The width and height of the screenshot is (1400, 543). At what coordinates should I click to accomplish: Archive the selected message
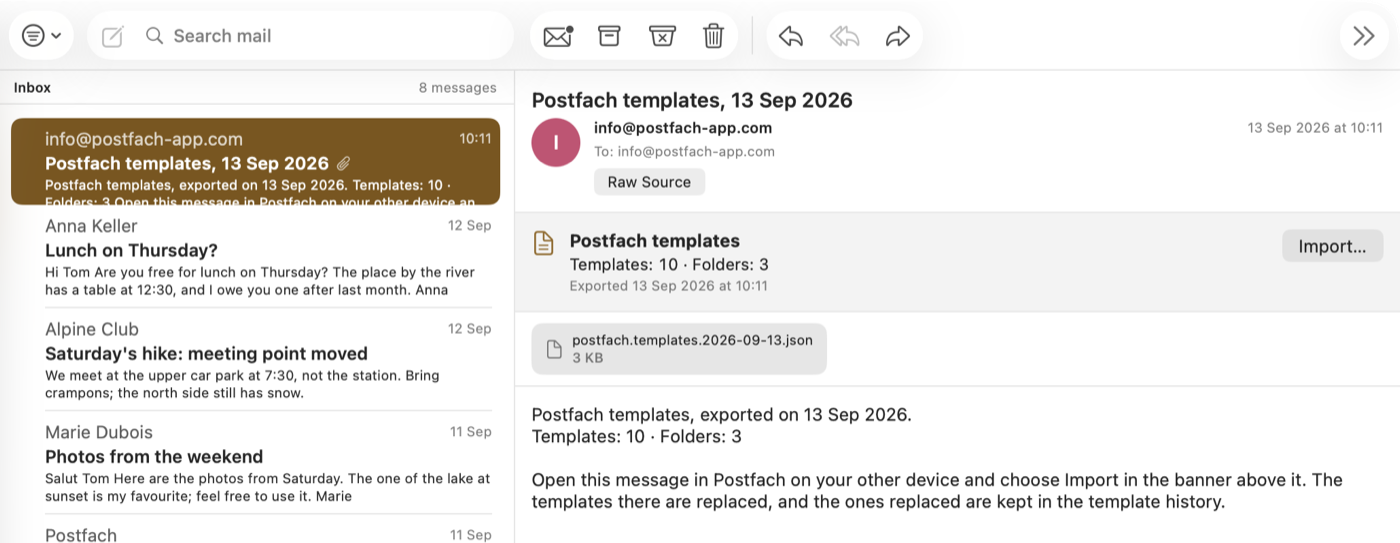pyautogui.click(x=609, y=36)
